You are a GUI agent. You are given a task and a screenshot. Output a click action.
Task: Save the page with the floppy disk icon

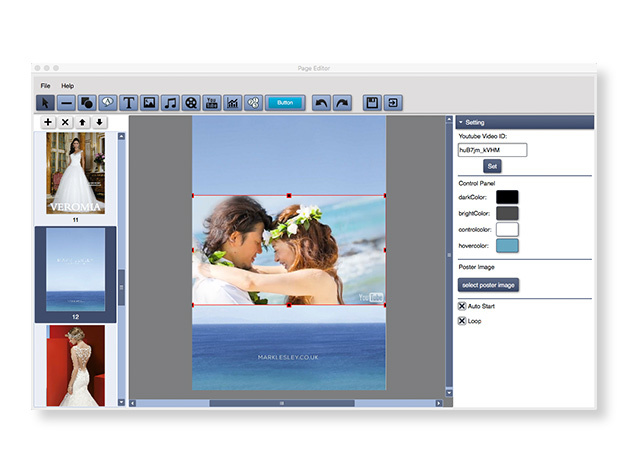373,102
